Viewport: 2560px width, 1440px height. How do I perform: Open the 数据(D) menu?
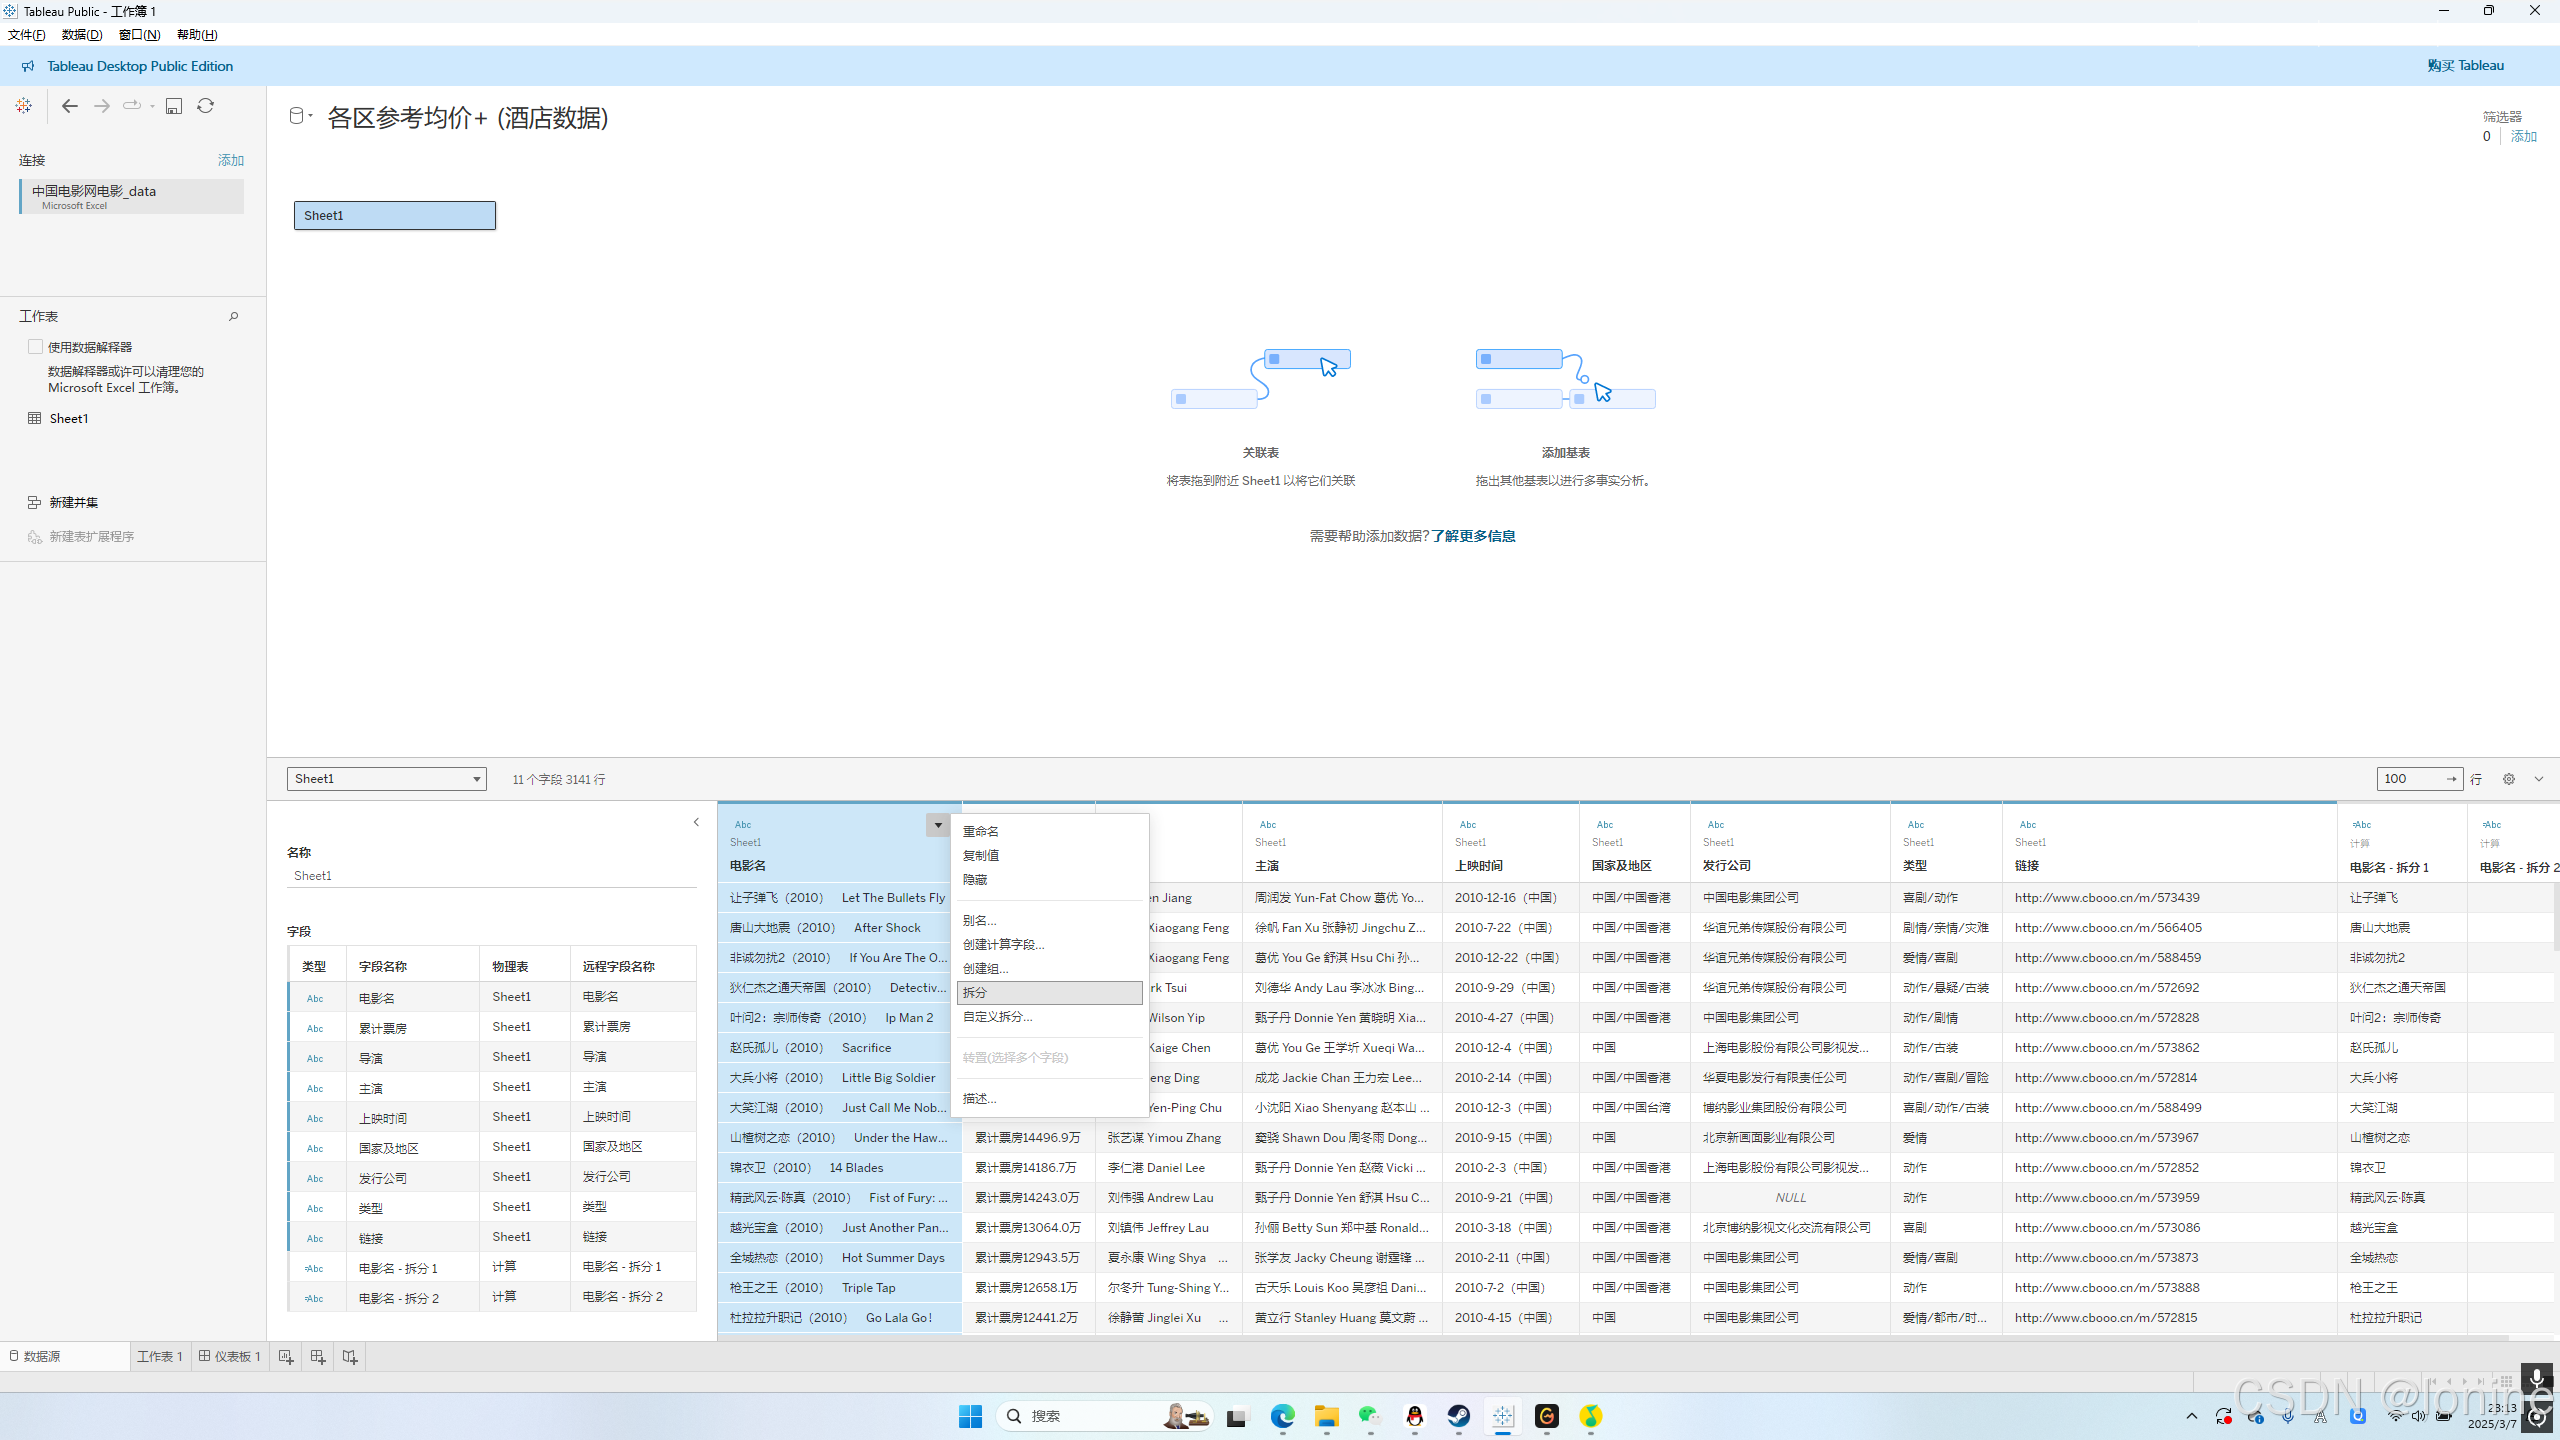pyautogui.click(x=82, y=34)
